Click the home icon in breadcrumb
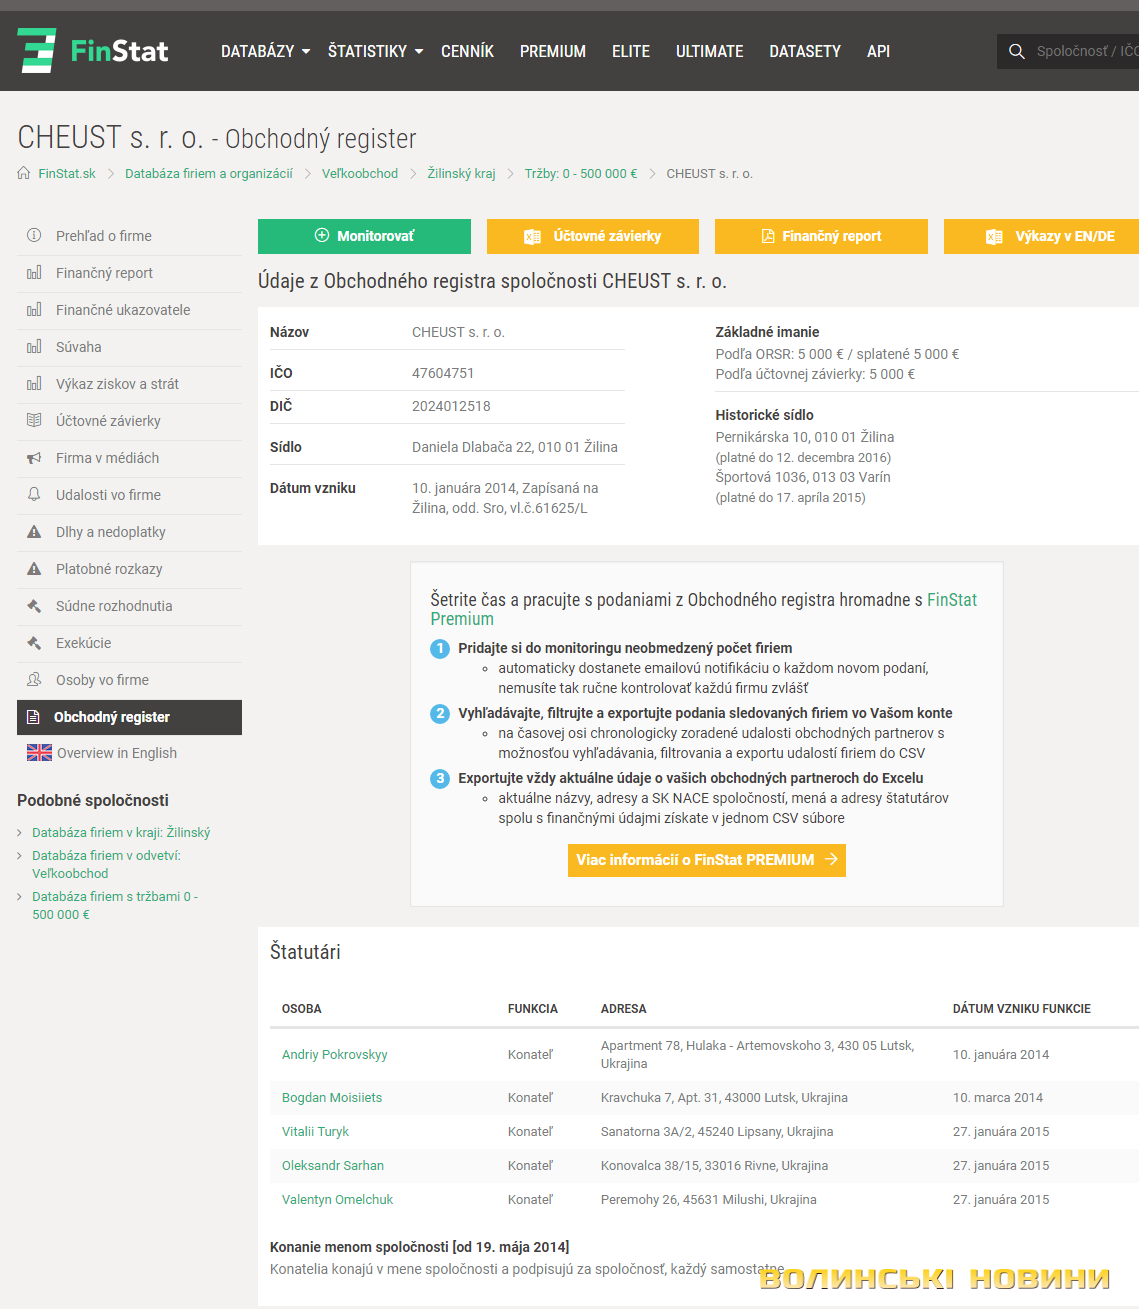 click(x=24, y=173)
